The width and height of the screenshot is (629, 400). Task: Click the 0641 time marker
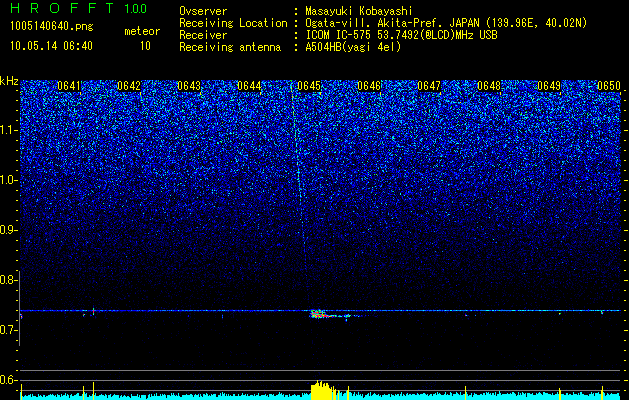pyautogui.click(x=69, y=86)
